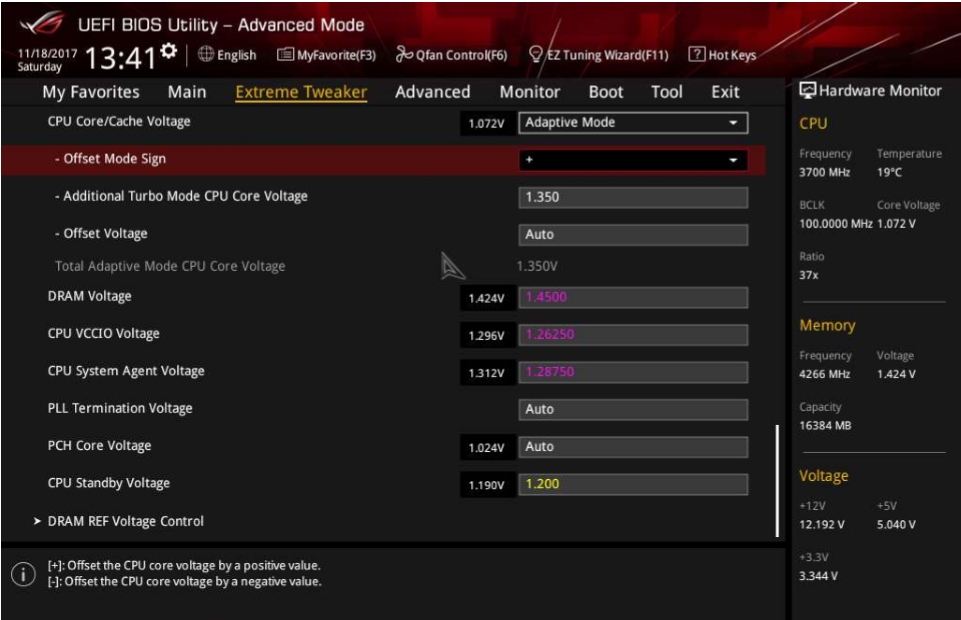The image size is (961, 620).
Task: Go to the Advanced tab
Action: coord(433,92)
